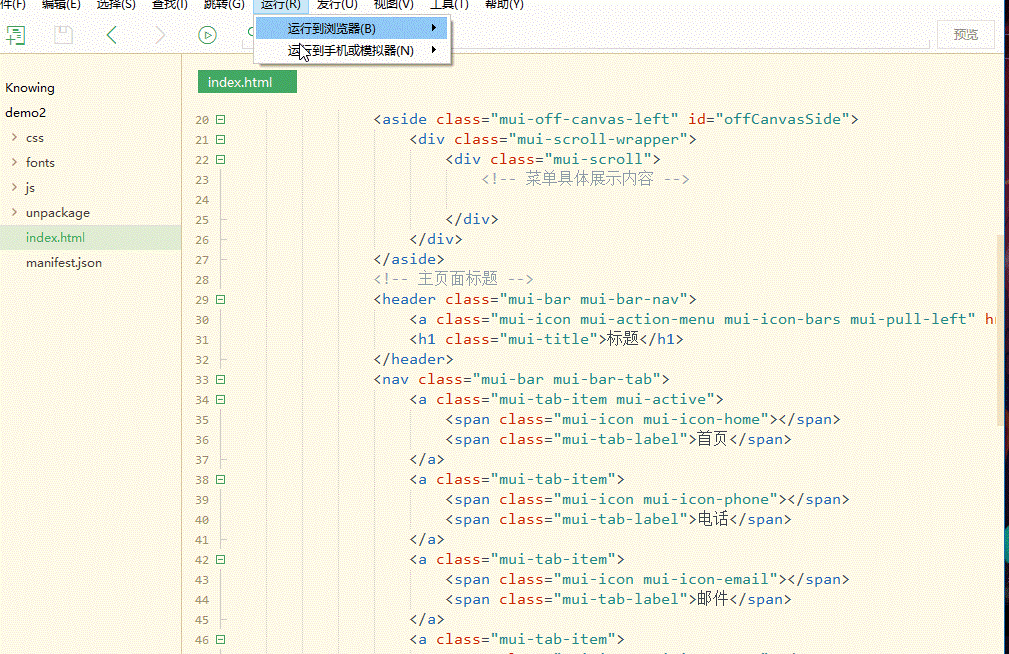
Task: Select the fonts folder name
Action: pos(40,163)
